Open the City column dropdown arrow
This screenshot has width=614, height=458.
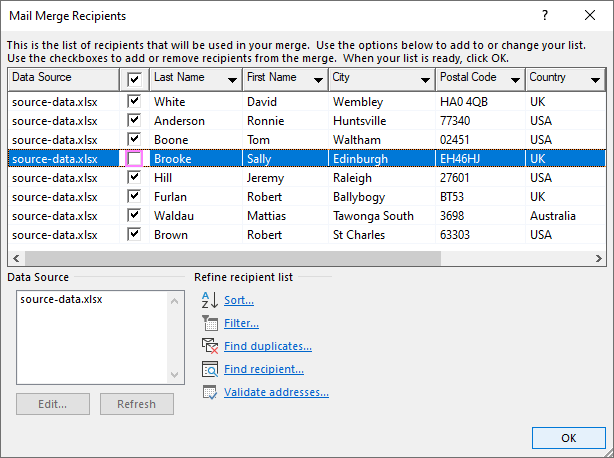point(425,80)
